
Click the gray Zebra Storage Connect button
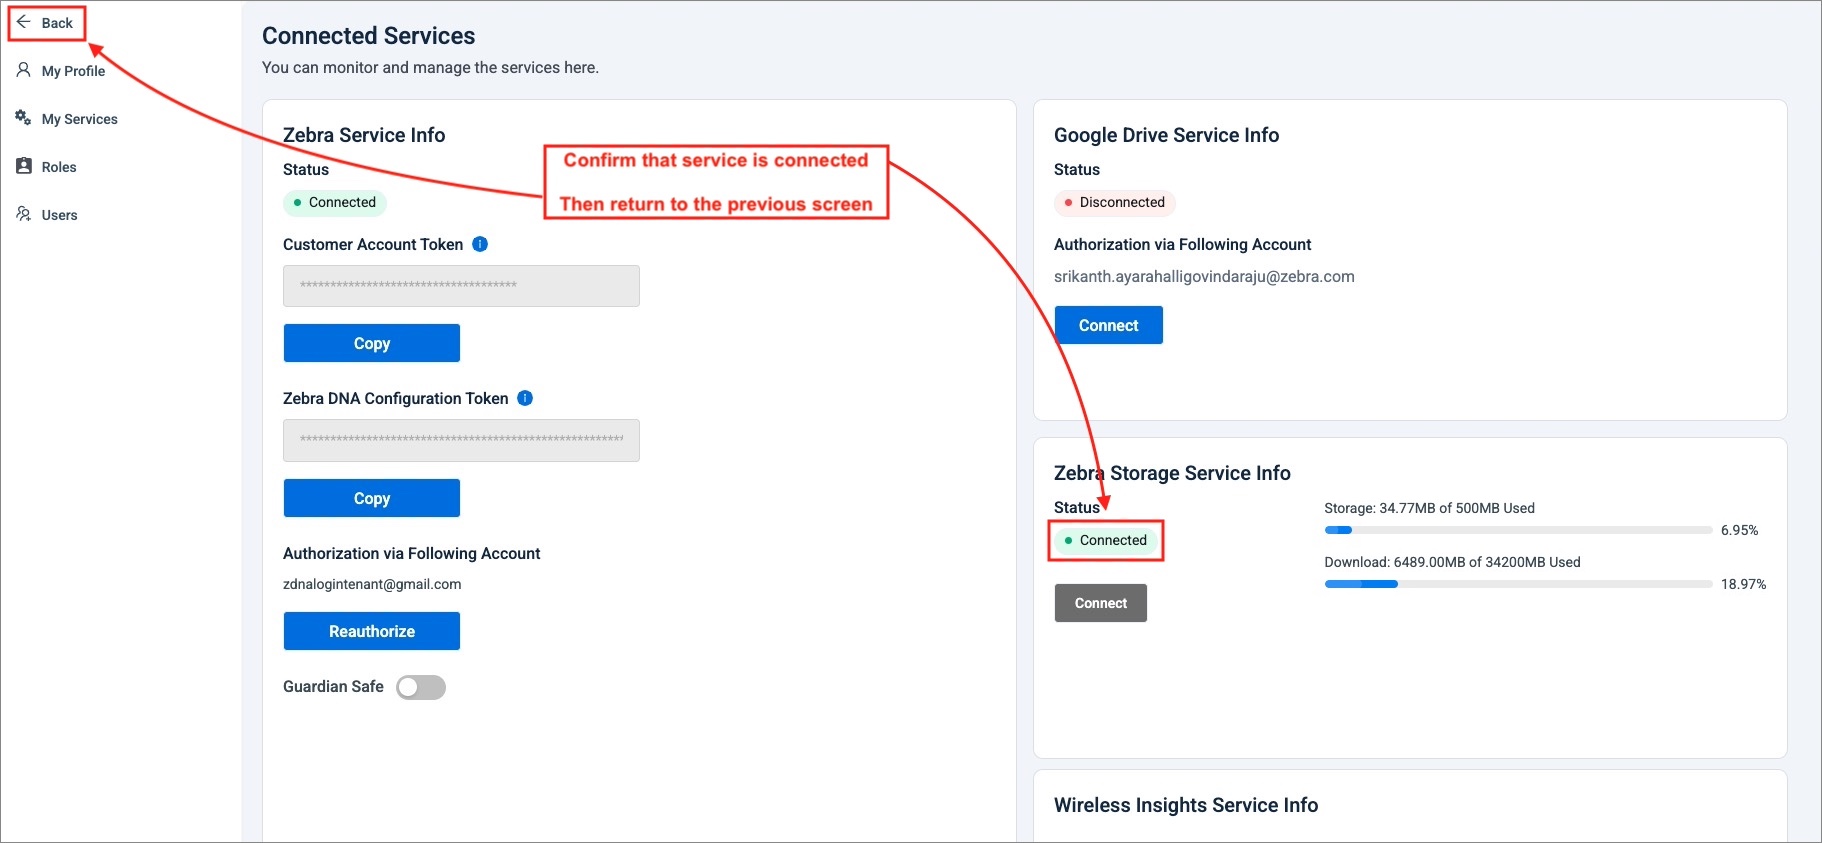click(1100, 603)
